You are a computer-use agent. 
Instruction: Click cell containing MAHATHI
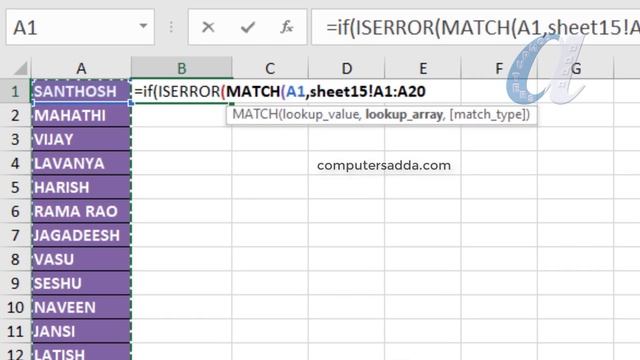click(81, 115)
